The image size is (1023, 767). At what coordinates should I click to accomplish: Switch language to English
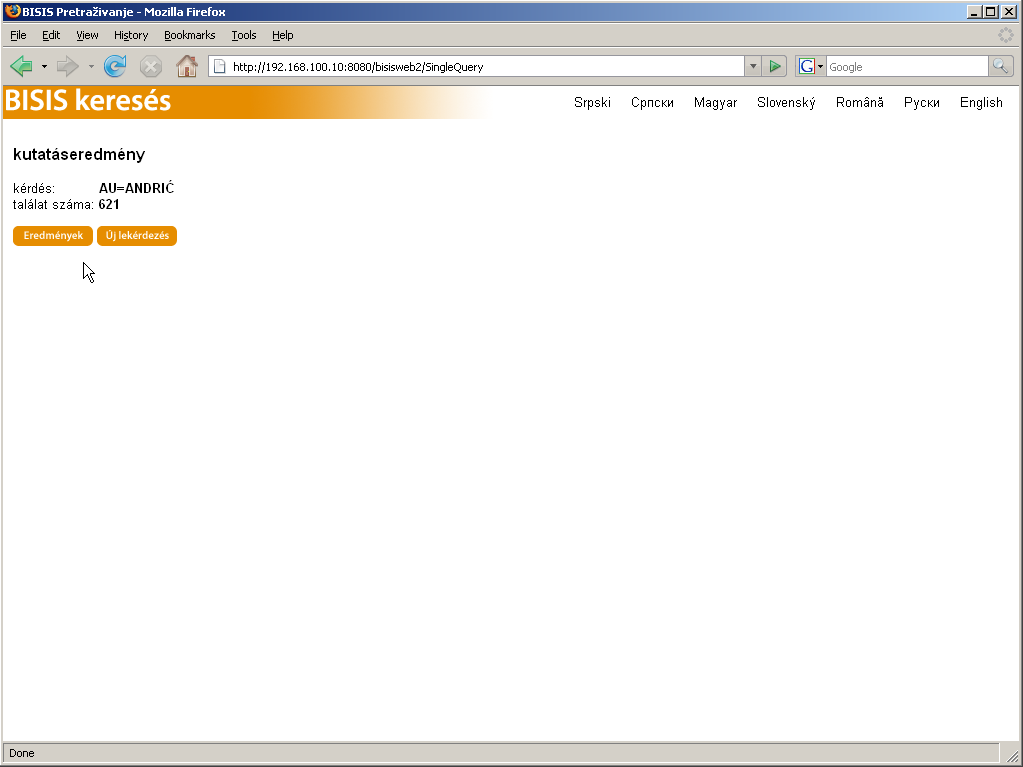pos(981,102)
